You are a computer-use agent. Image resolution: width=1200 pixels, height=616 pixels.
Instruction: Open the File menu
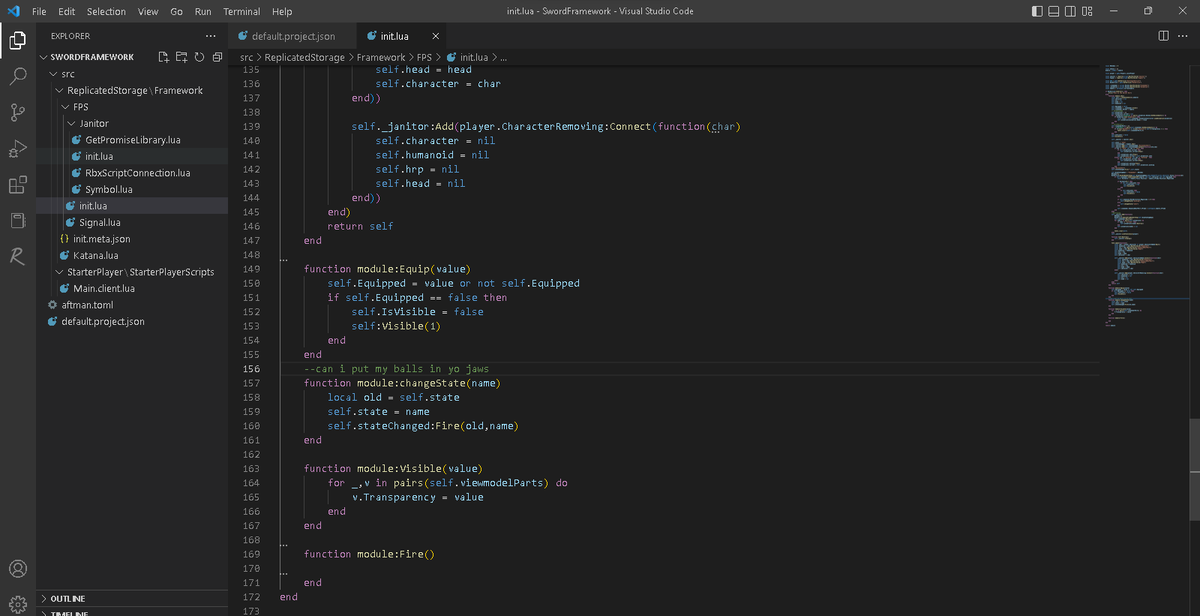point(40,11)
